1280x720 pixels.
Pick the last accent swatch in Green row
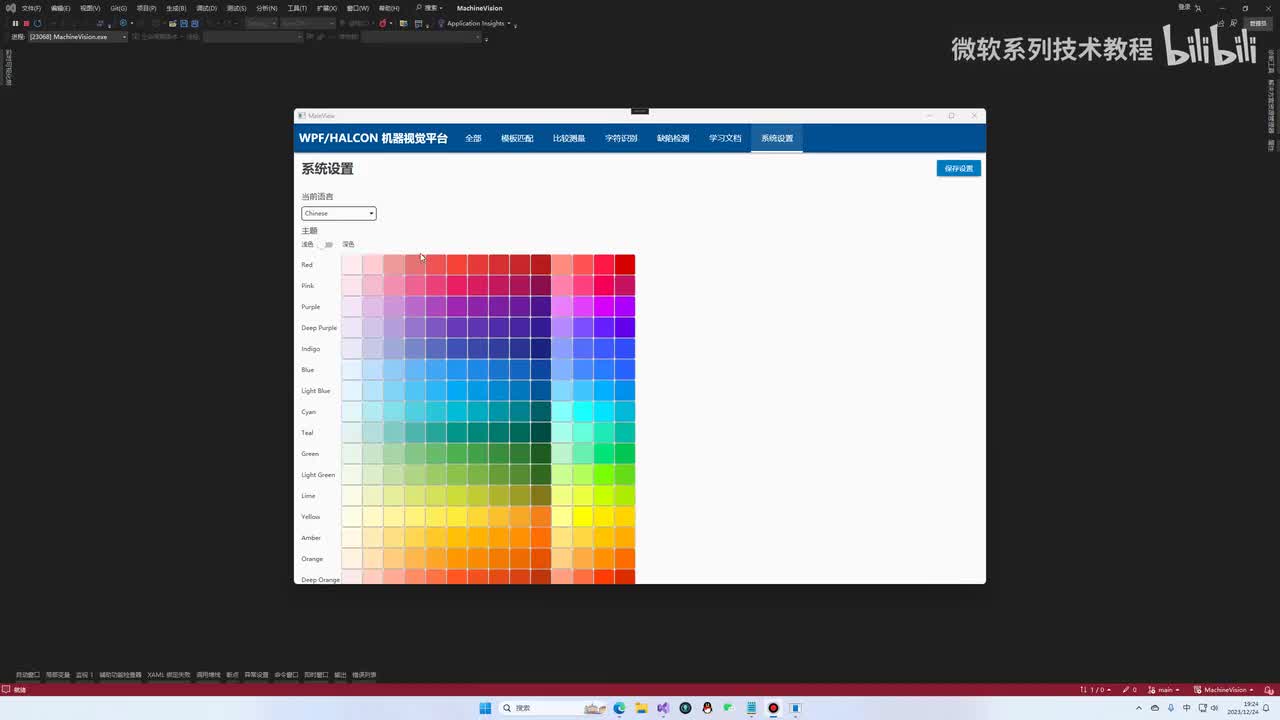click(x=624, y=454)
